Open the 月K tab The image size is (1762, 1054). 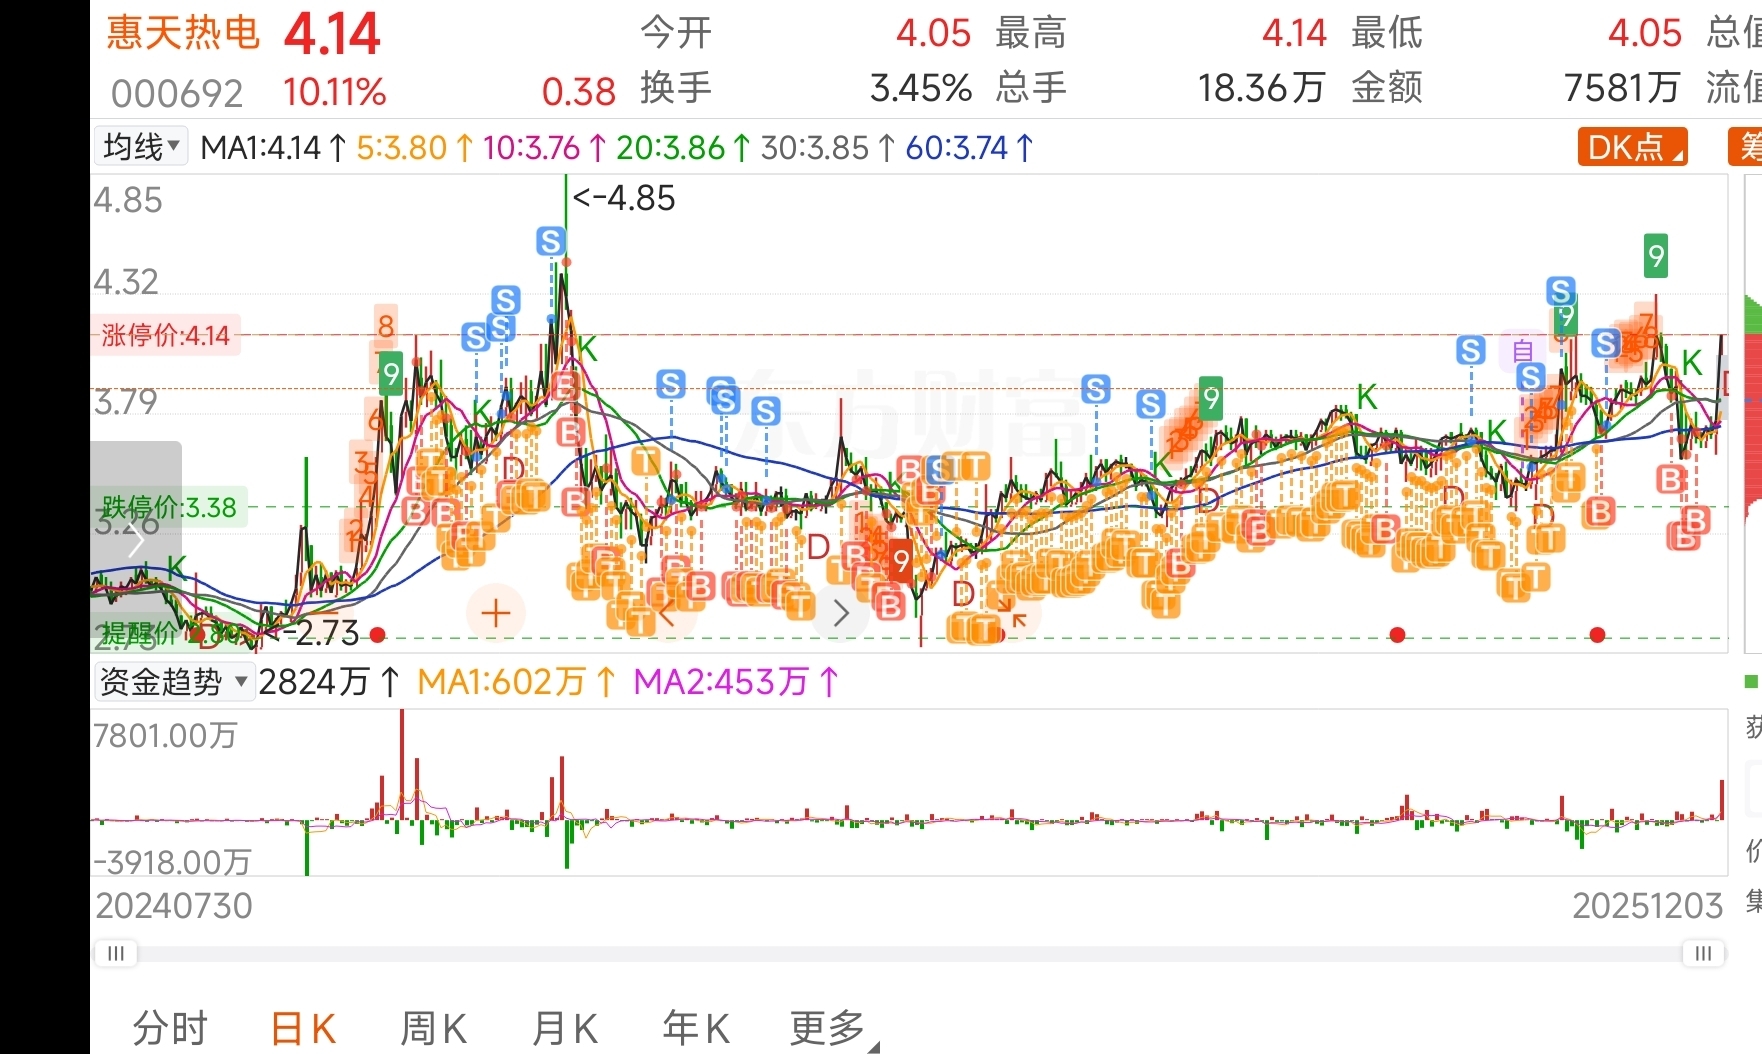pyautogui.click(x=564, y=1028)
